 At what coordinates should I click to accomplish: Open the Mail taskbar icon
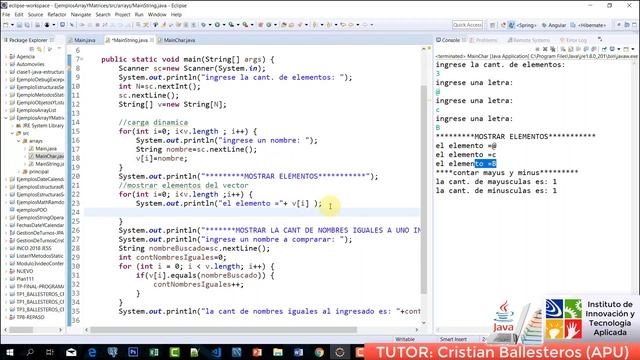(x=71, y=352)
